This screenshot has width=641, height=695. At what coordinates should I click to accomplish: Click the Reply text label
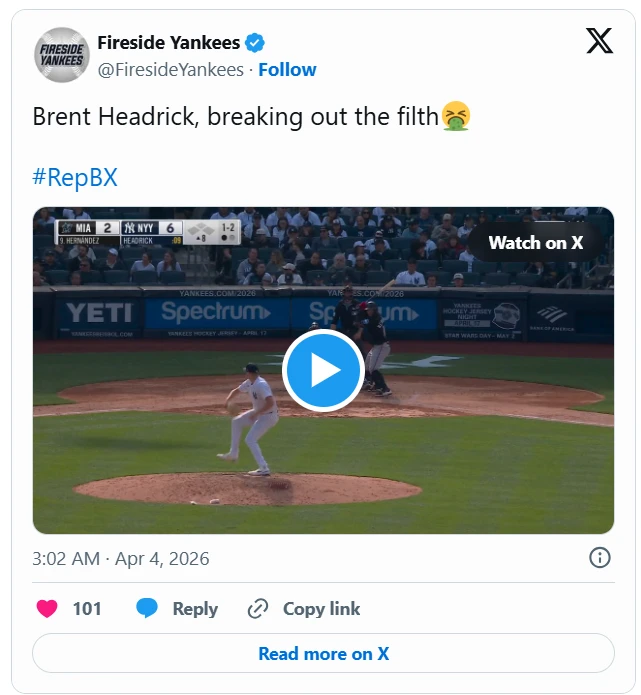pyautogui.click(x=195, y=608)
